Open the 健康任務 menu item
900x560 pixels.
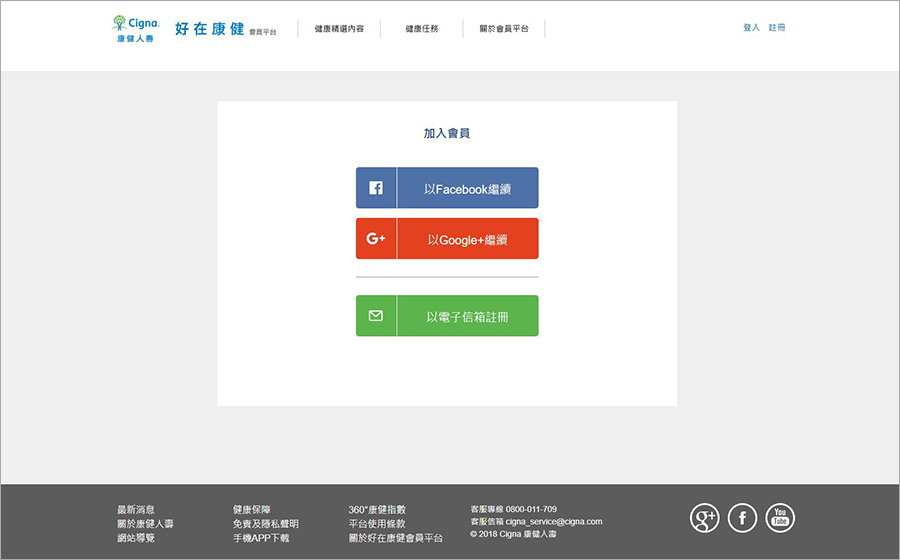click(x=421, y=29)
